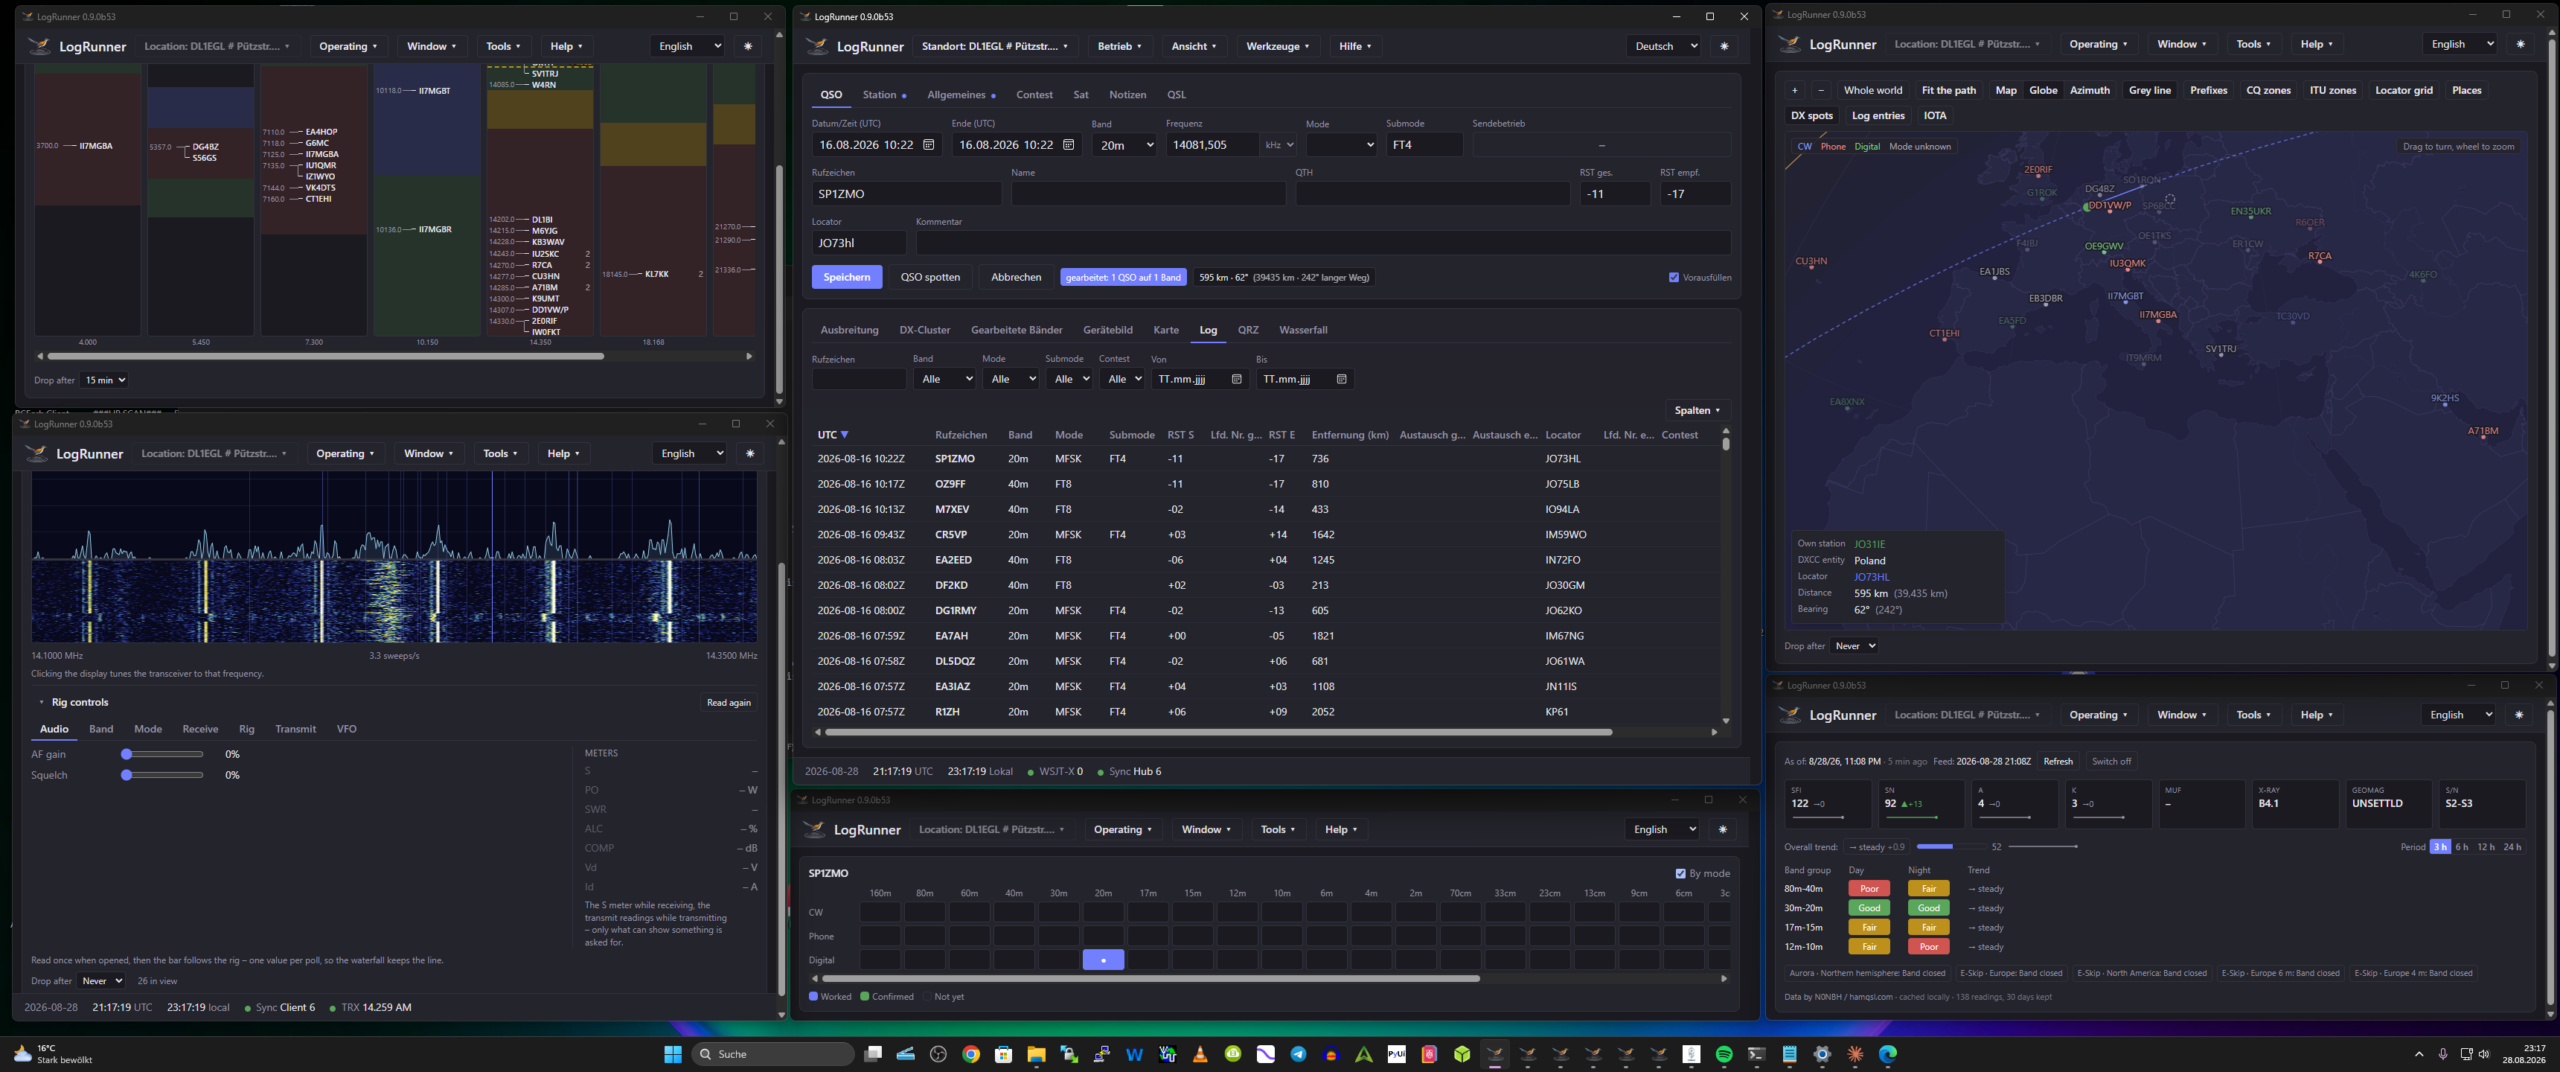Zoom in the map with the plus button

pos(1795,90)
